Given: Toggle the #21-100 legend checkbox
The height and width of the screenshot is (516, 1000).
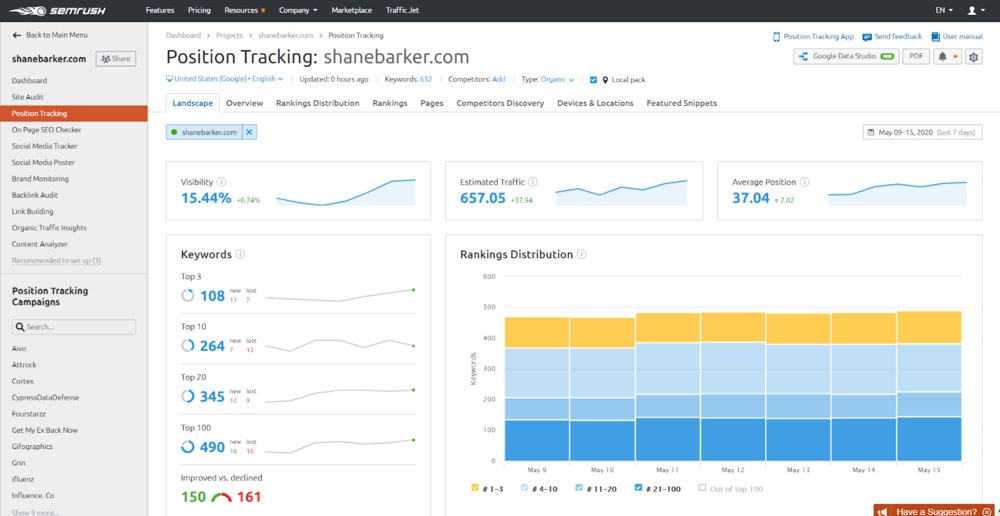Looking at the screenshot, I should (x=638, y=487).
